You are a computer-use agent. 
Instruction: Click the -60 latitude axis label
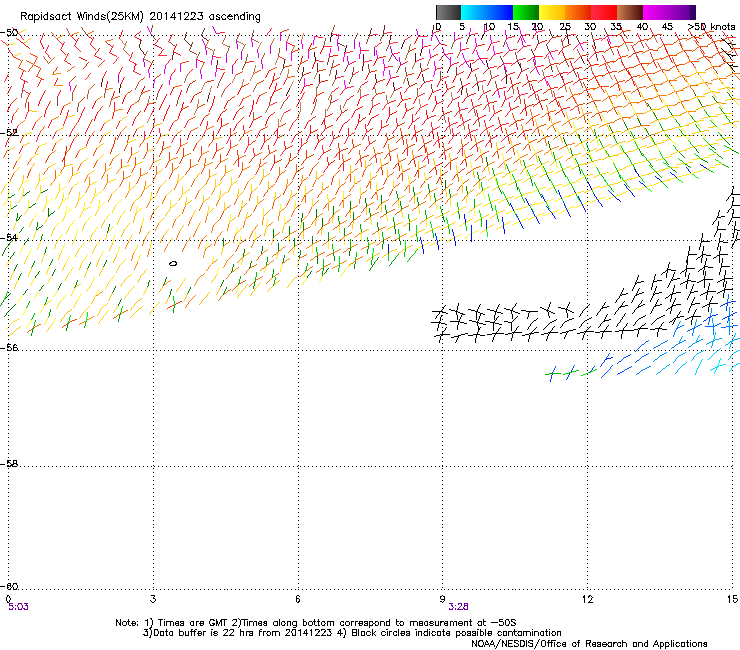click(x=9, y=586)
